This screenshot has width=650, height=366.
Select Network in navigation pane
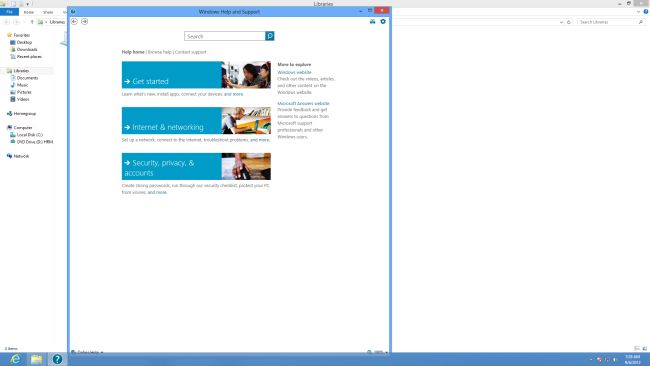tap(18, 156)
